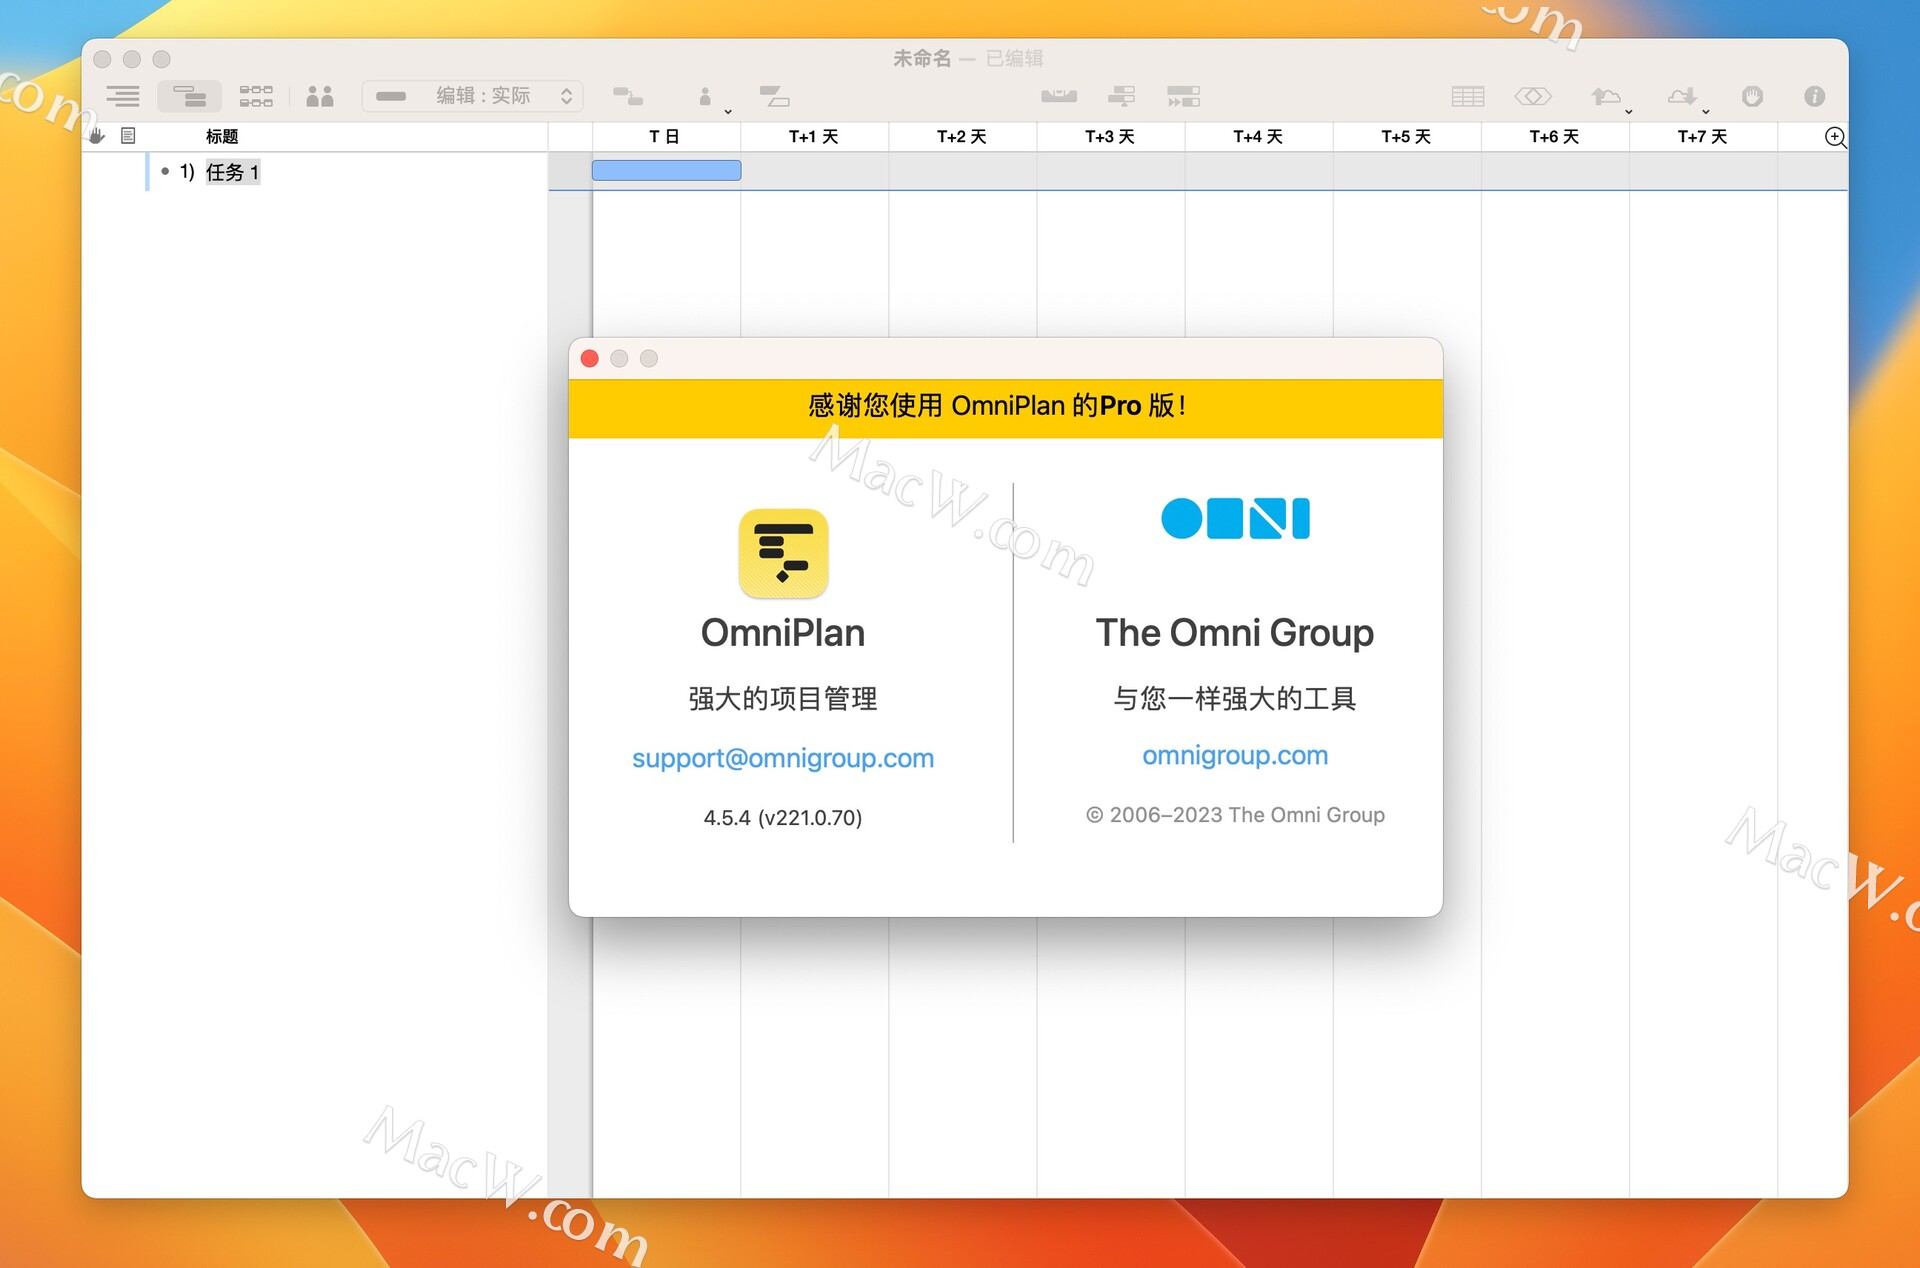Open the edit 编辑: 实际 baseline dropdown

point(473,96)
